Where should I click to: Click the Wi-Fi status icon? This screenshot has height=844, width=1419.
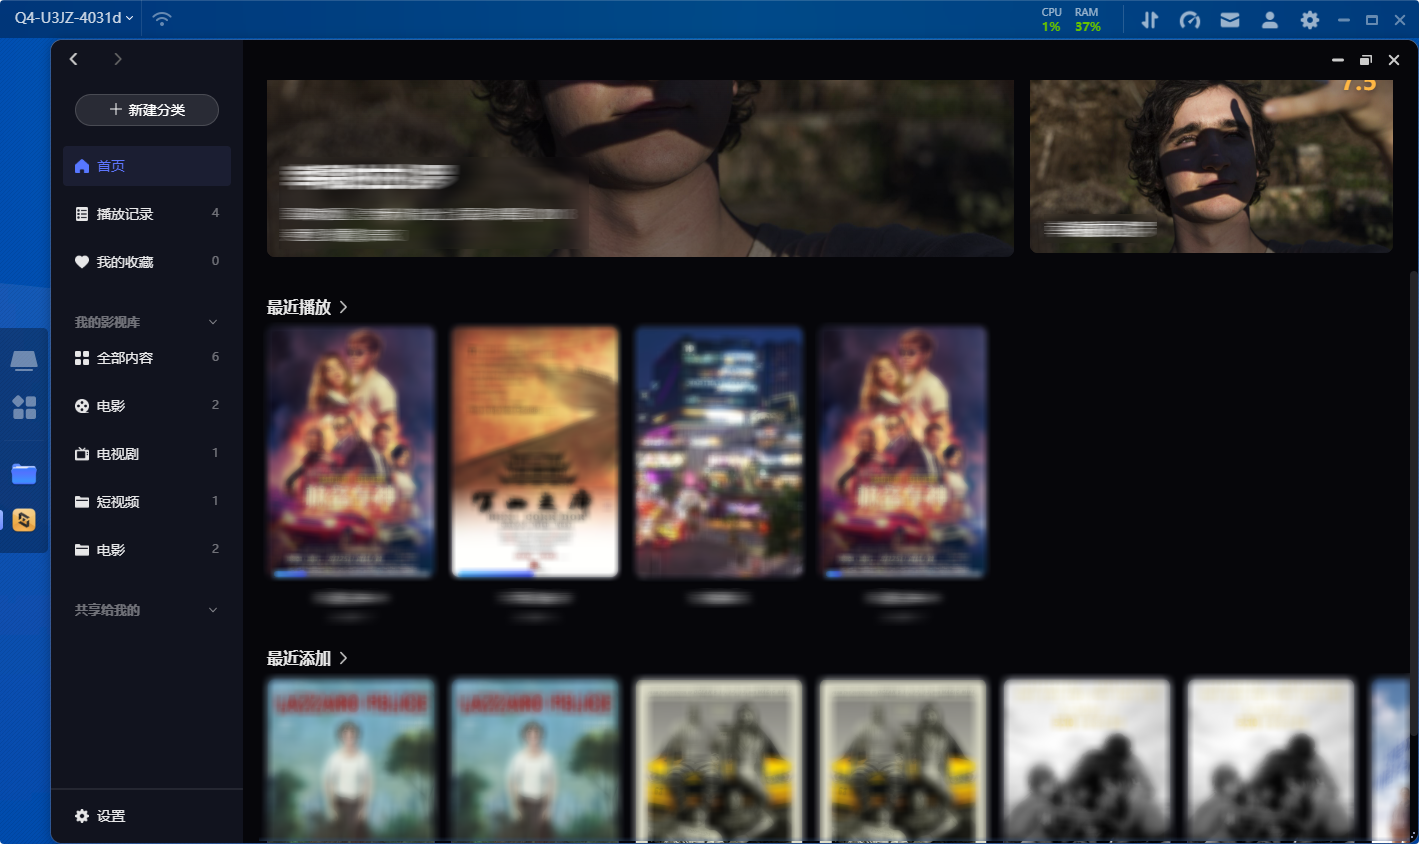click(x=162, y=19)
